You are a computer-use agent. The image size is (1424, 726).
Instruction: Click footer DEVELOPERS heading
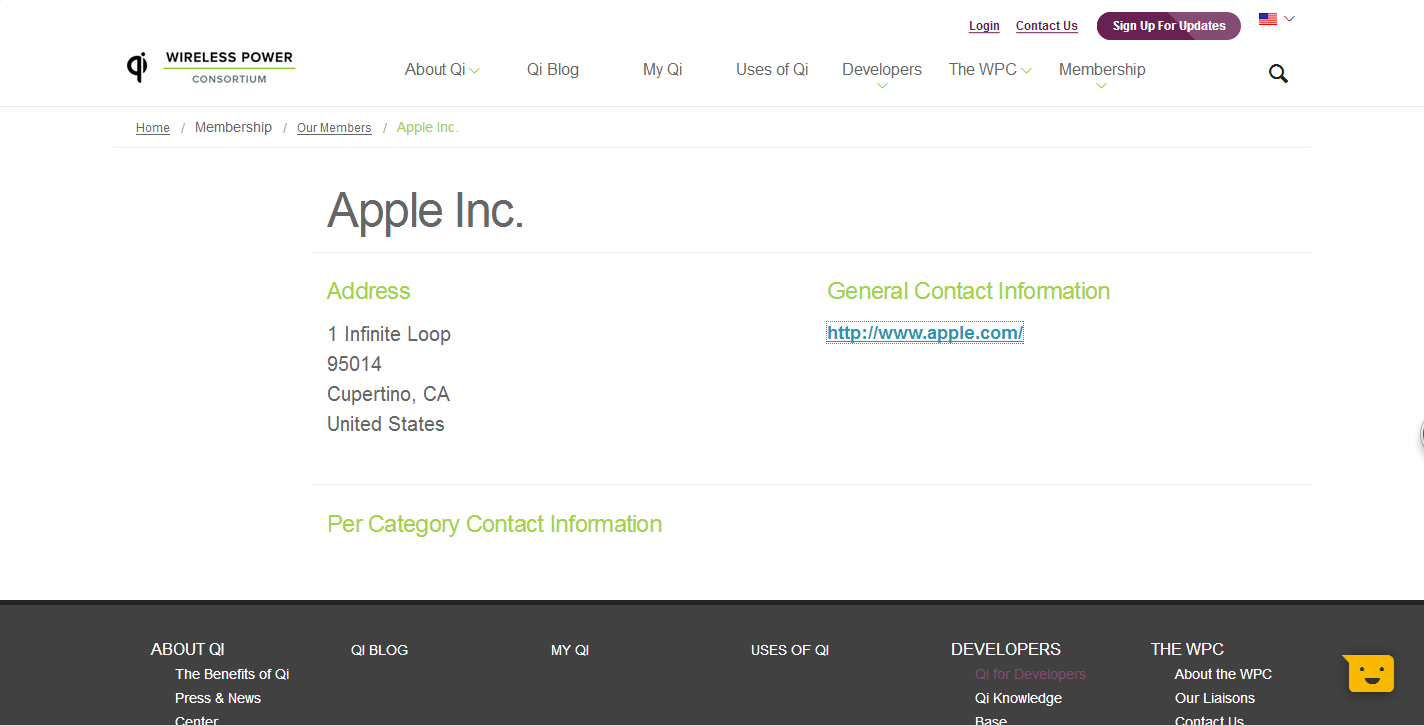pos(1006,649)
